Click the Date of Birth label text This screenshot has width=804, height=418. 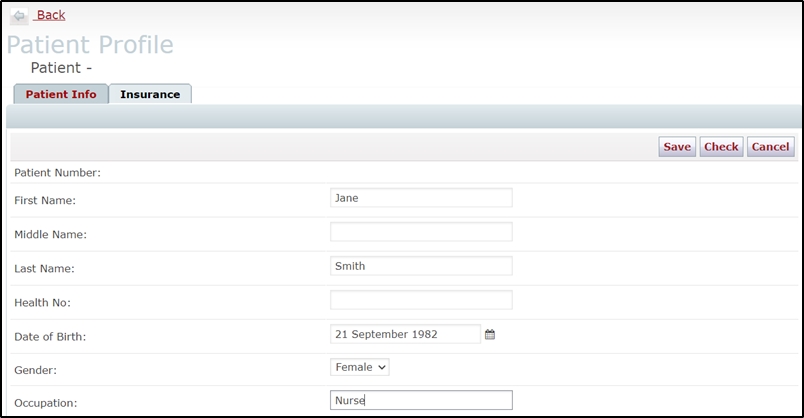pyautogui.click(x=50, y=337)
